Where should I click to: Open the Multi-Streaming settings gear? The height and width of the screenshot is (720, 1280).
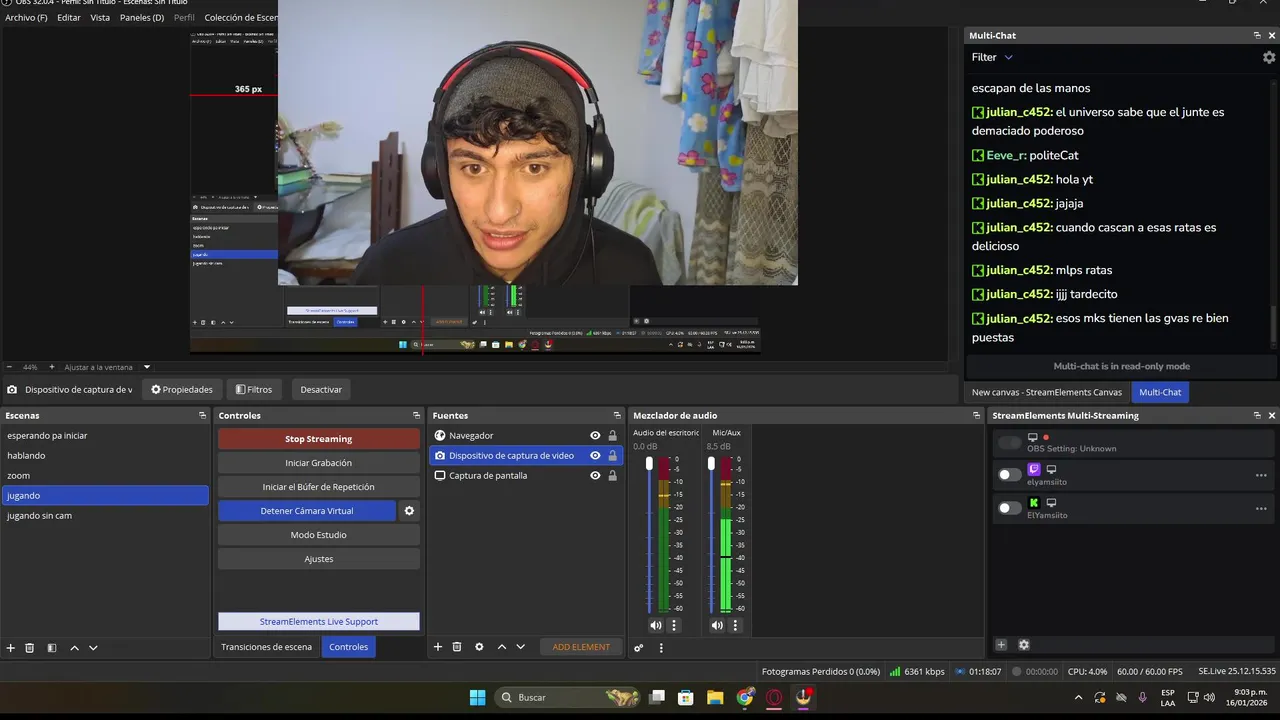point(1024,645)
